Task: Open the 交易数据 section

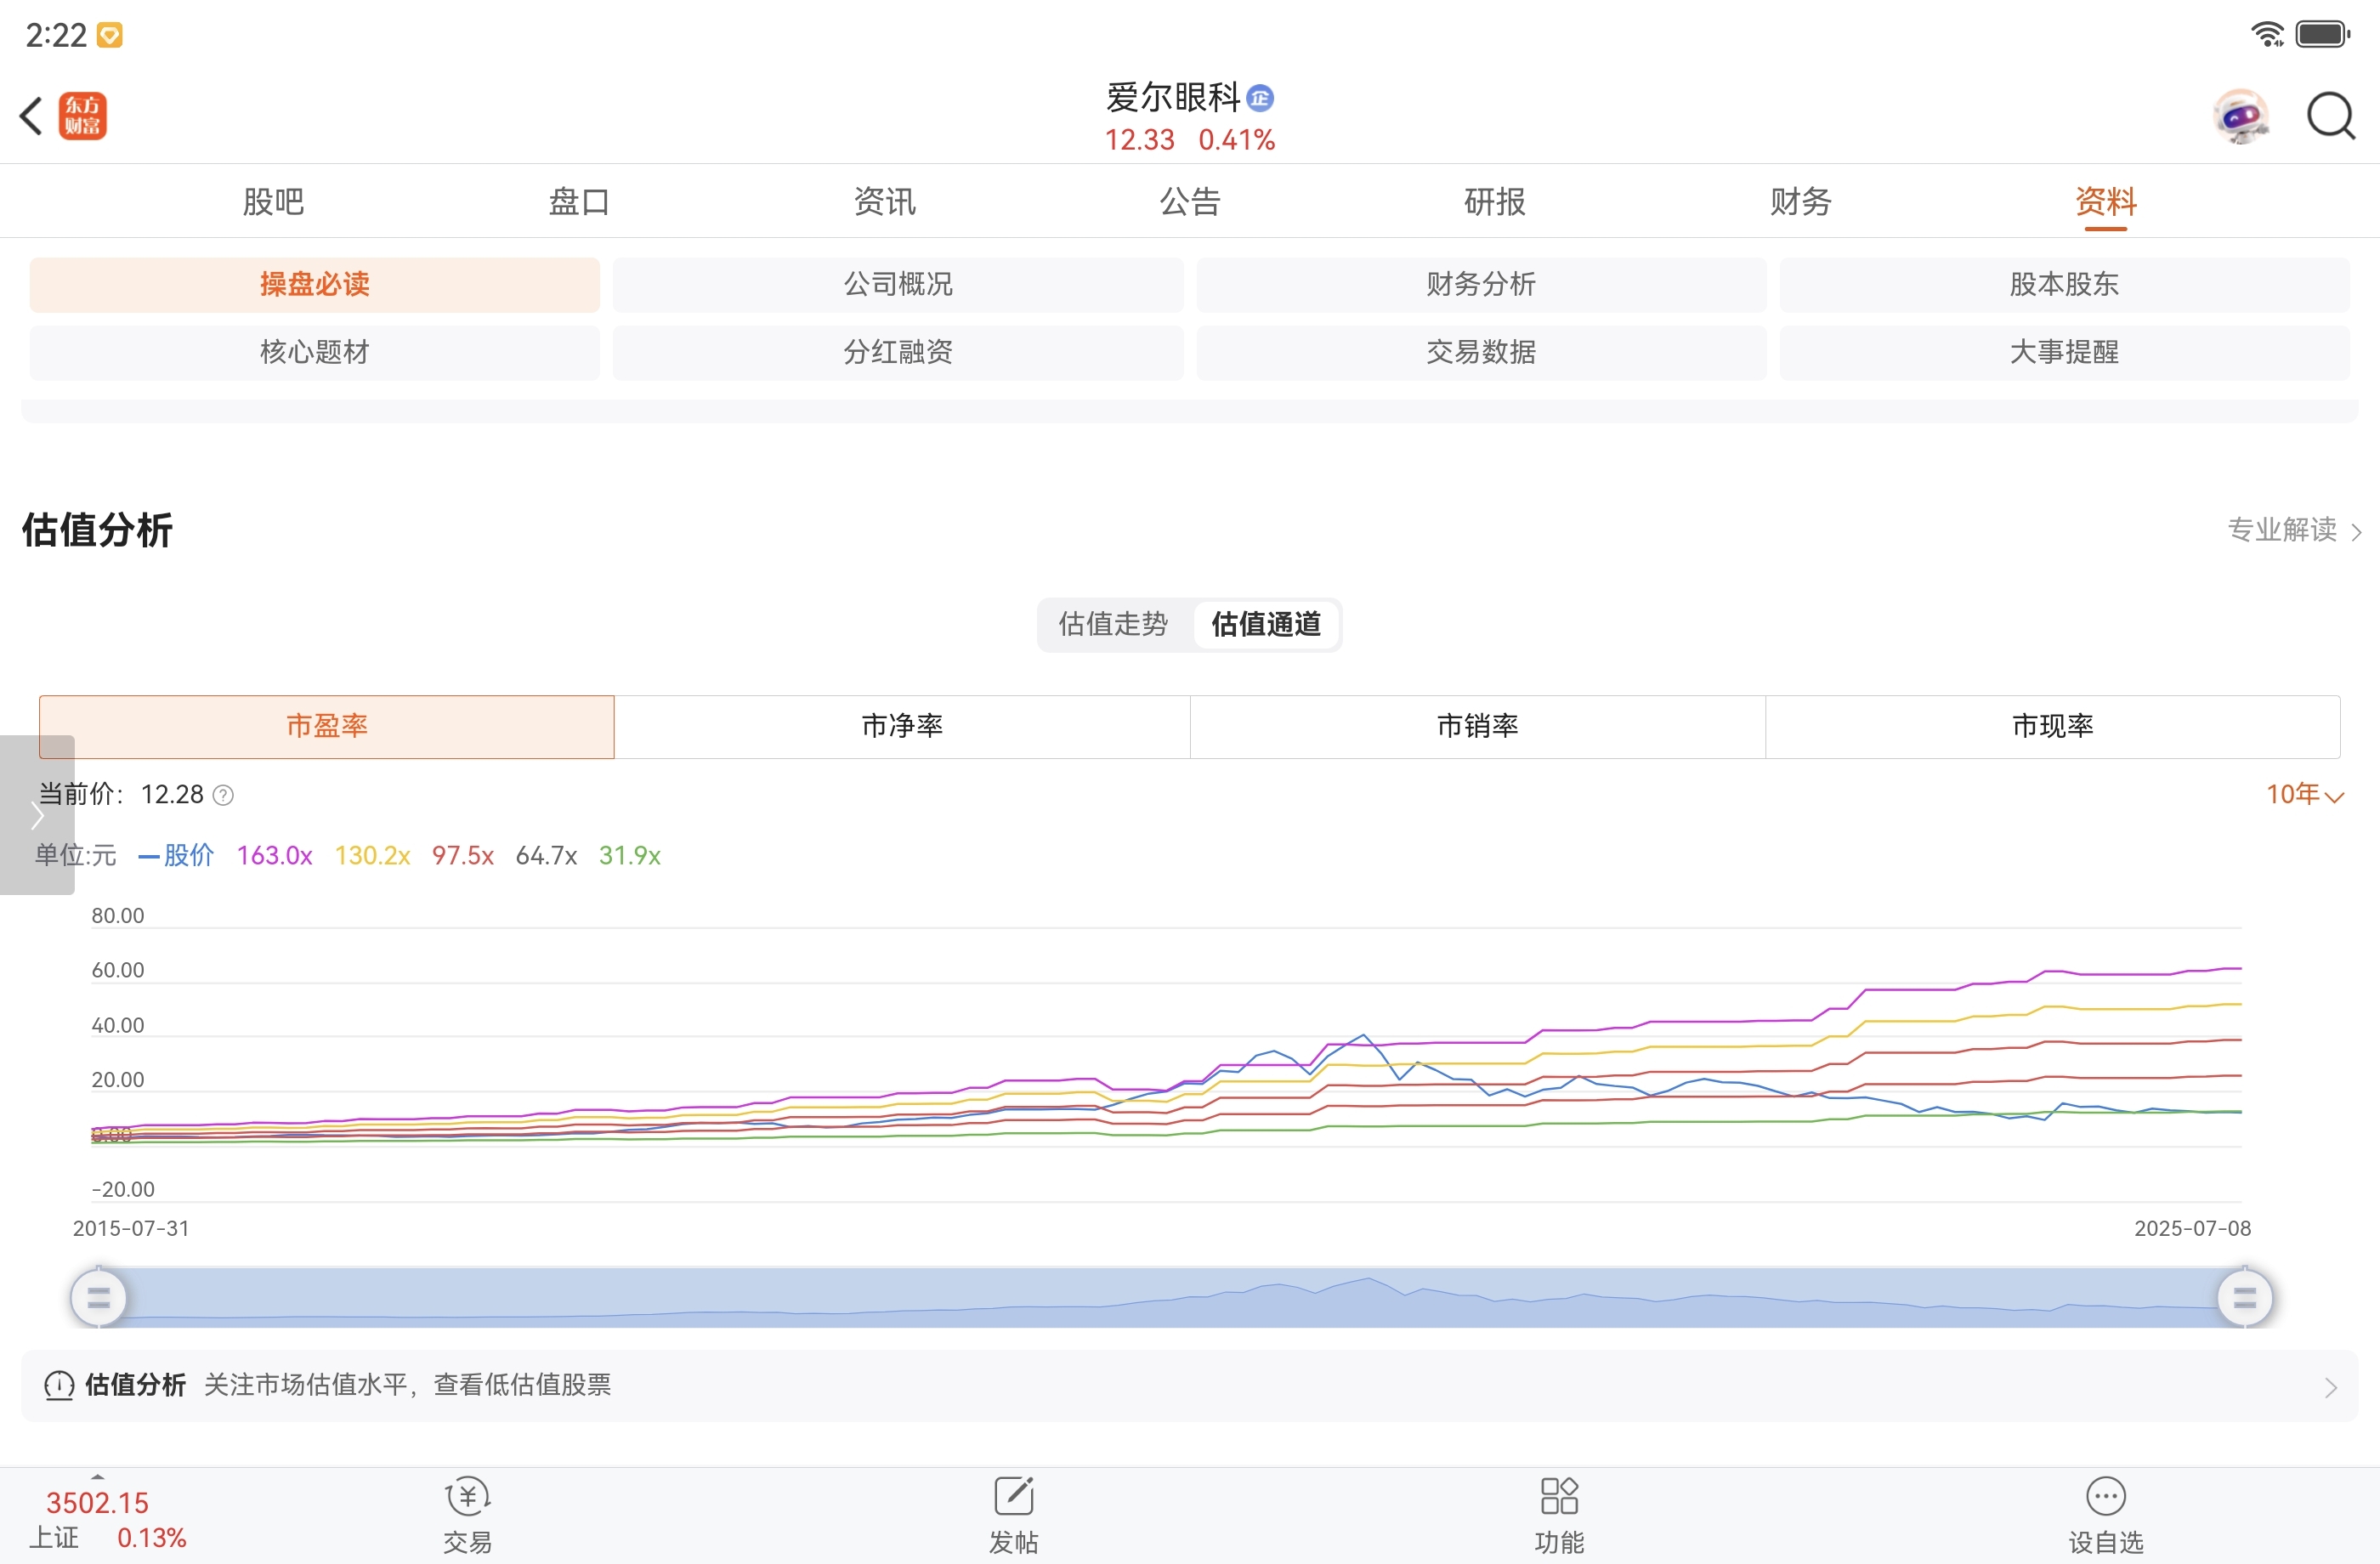Action: [1481, 352]
